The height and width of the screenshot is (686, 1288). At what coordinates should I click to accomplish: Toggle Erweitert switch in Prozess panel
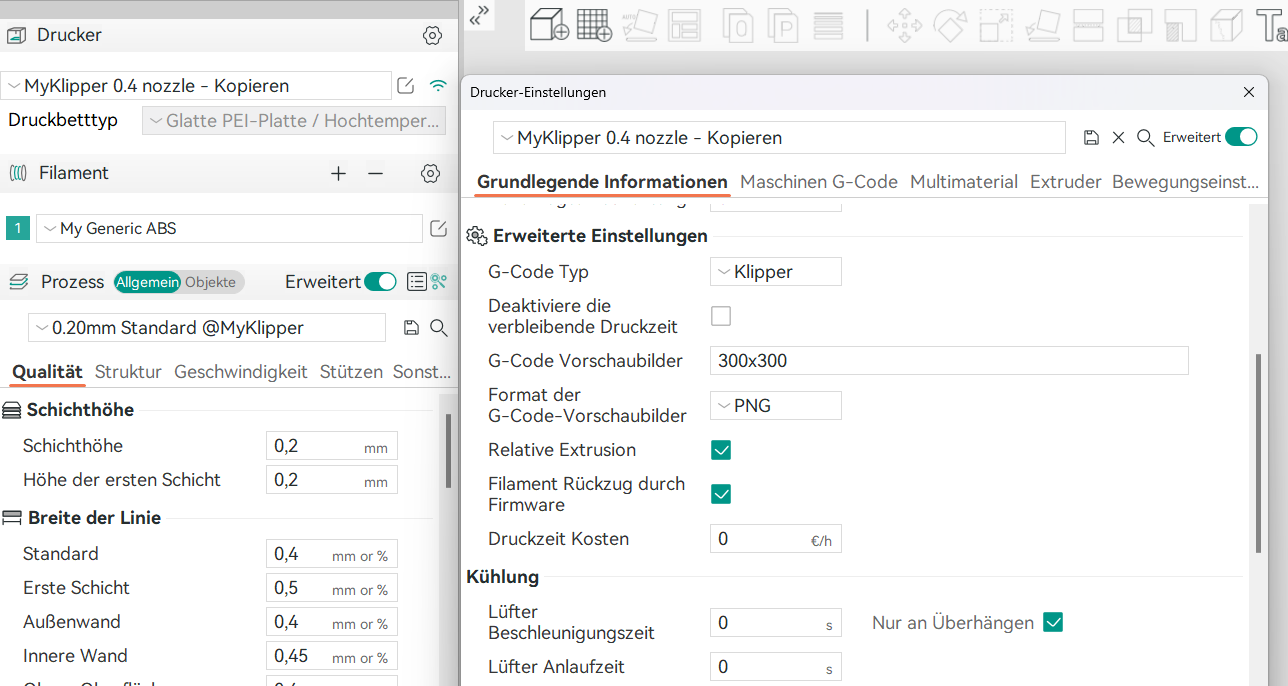click(380, 282)
